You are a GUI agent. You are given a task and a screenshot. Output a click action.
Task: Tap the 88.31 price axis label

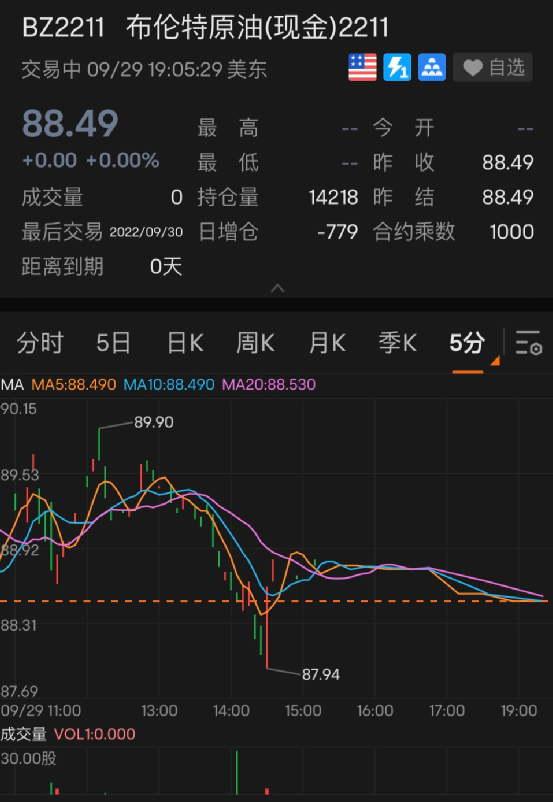point(18,626)
